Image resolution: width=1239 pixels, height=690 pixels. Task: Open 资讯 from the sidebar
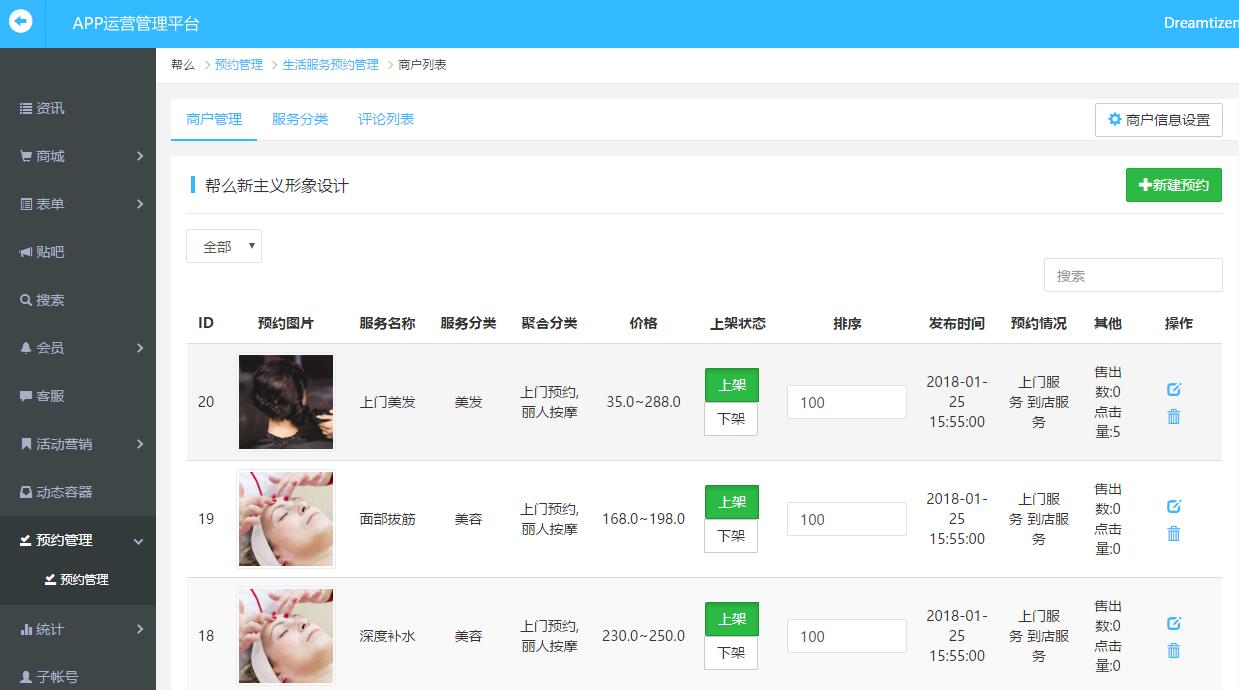coord(50,108)
